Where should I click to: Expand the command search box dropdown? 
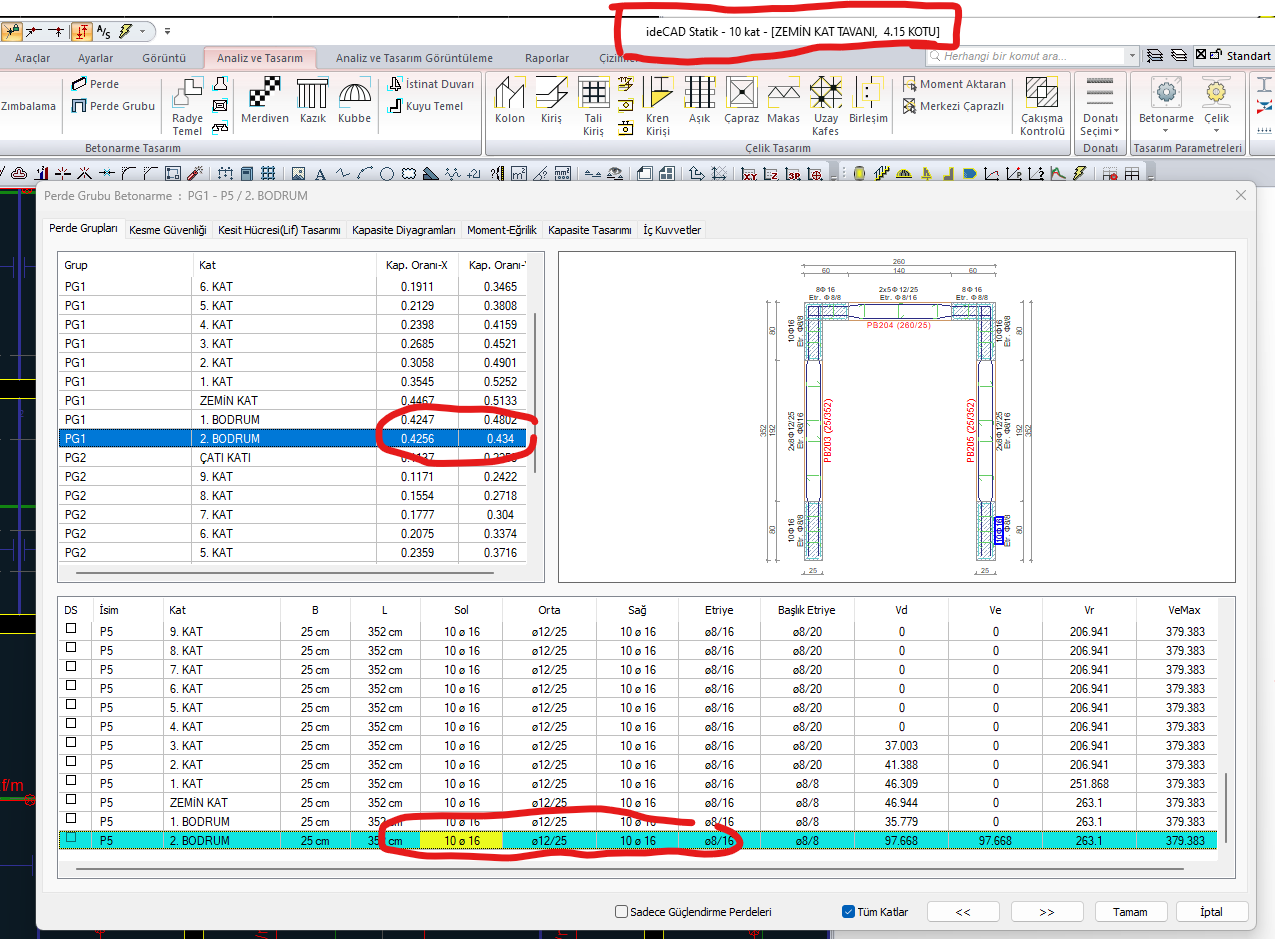tap(1131, 56)
